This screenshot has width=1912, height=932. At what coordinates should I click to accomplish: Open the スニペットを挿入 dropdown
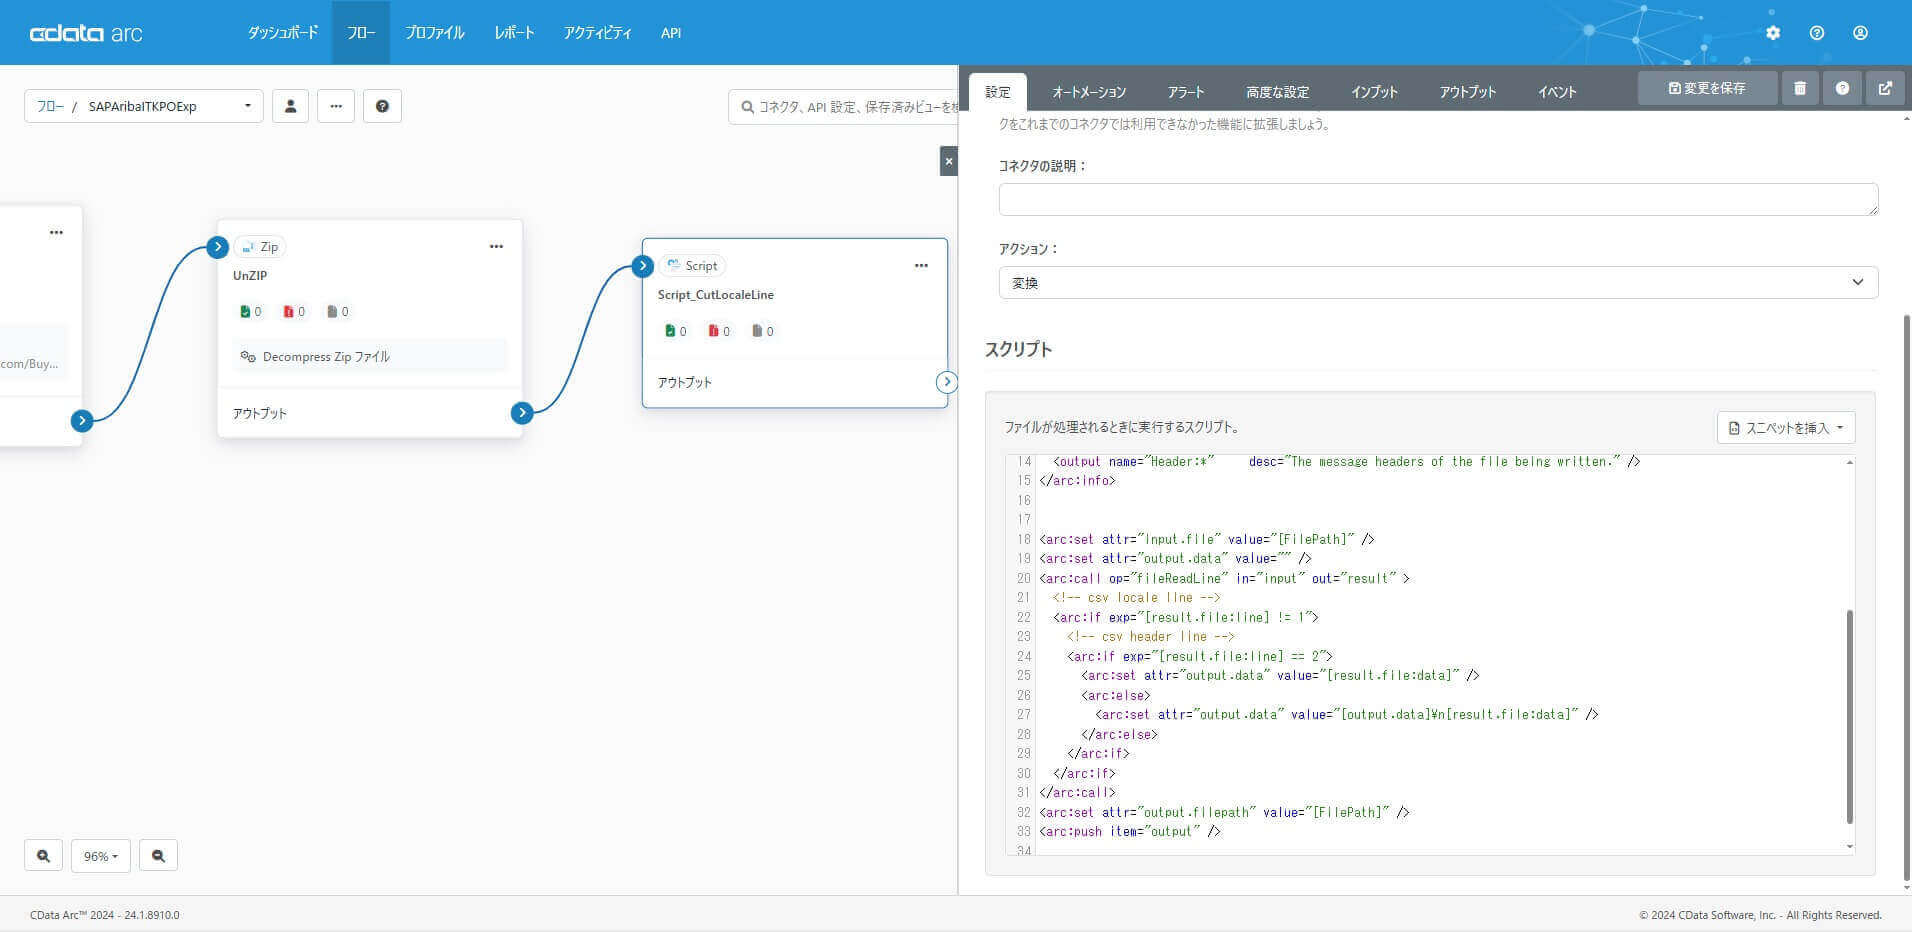[x=1785, y=427]
